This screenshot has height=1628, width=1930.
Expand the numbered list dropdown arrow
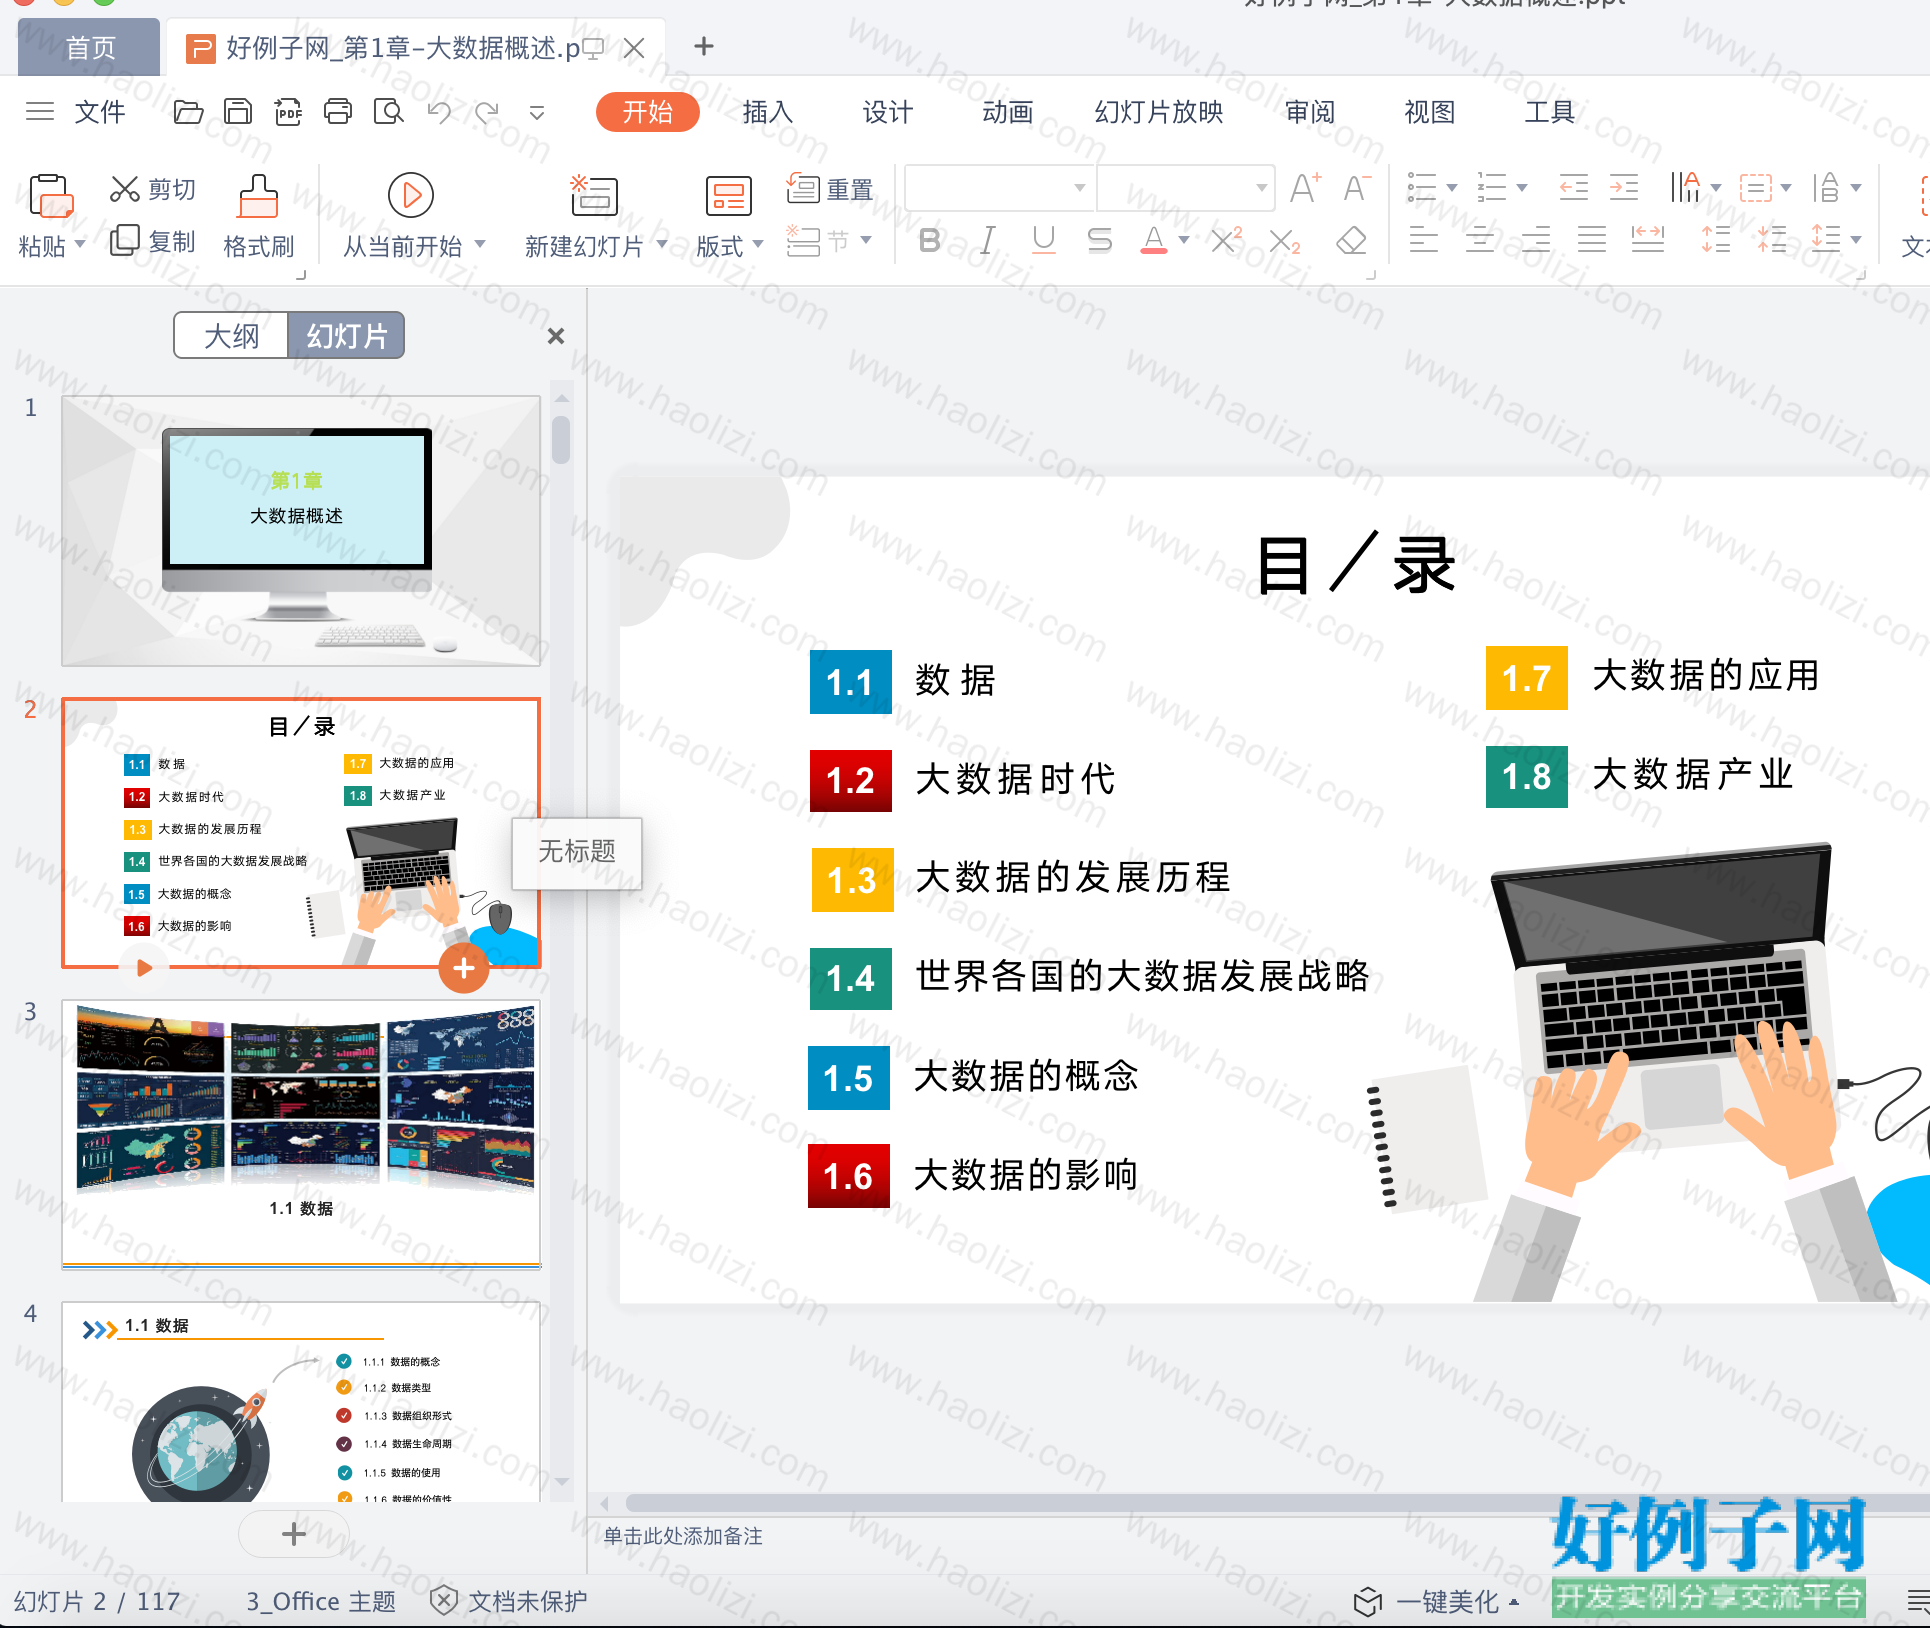tap(1522, 187)
